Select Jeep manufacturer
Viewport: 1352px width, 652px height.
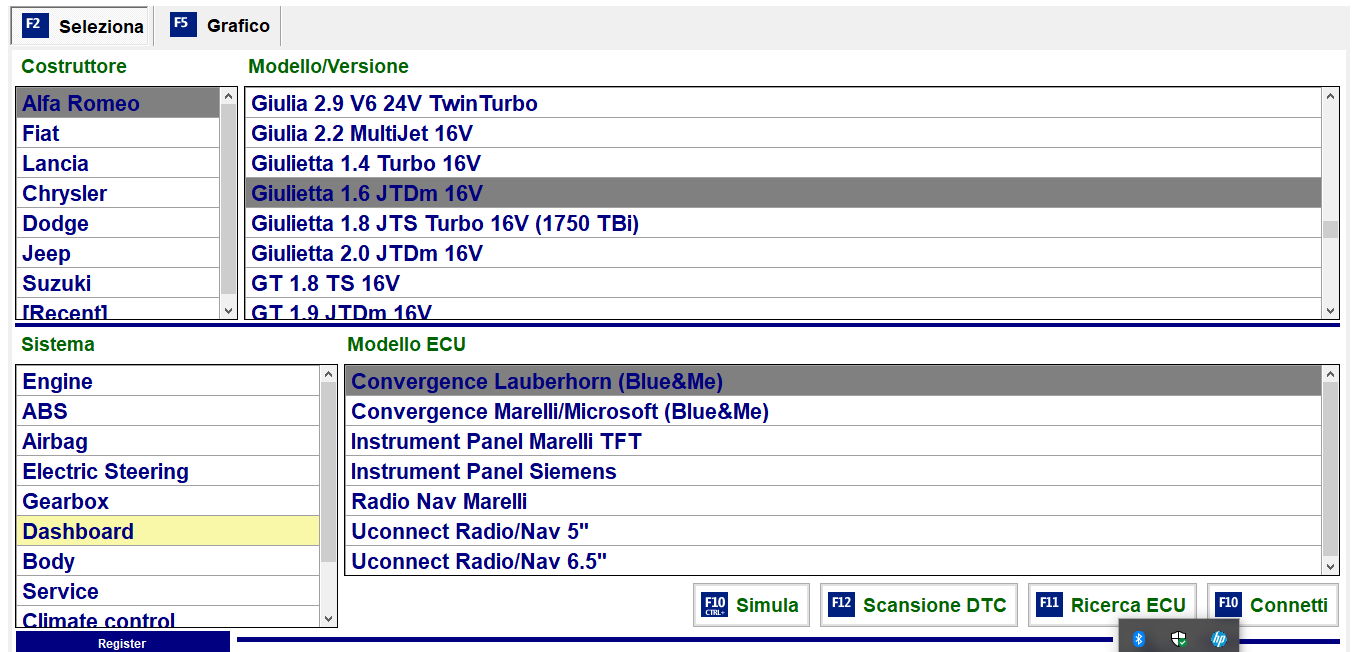click(118, 253)
